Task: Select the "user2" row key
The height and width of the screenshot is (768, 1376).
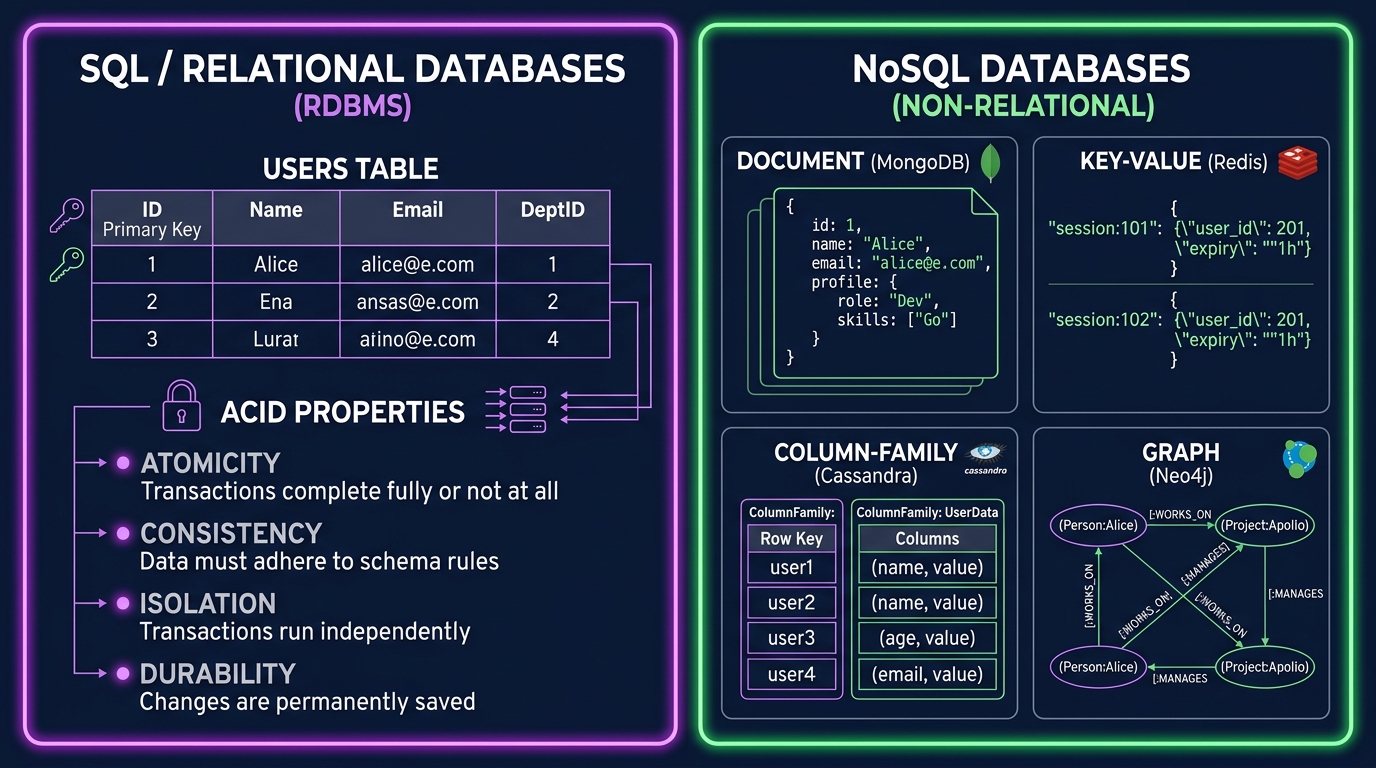Action: point(791,603)
